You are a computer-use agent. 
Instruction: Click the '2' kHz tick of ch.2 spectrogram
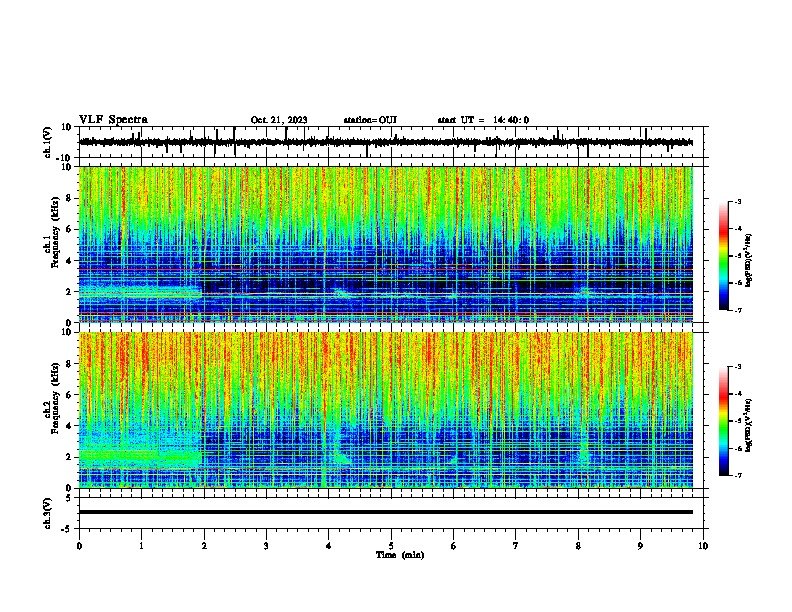click(x=69, y=457)
